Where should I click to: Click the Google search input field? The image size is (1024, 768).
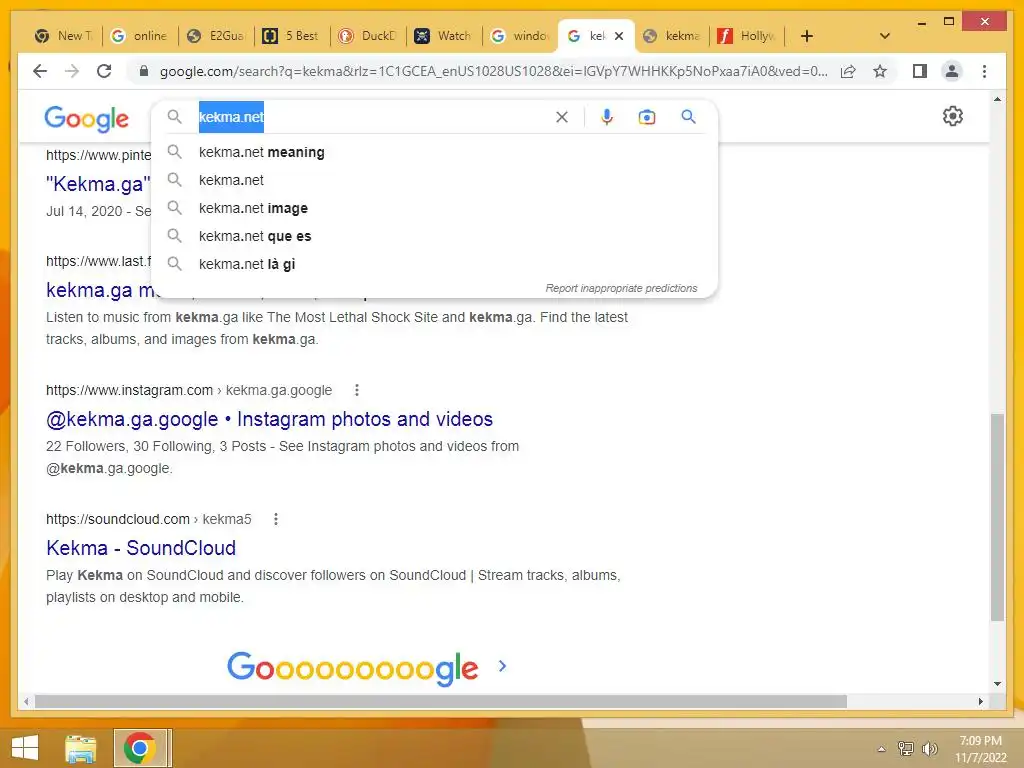(372, 117)
